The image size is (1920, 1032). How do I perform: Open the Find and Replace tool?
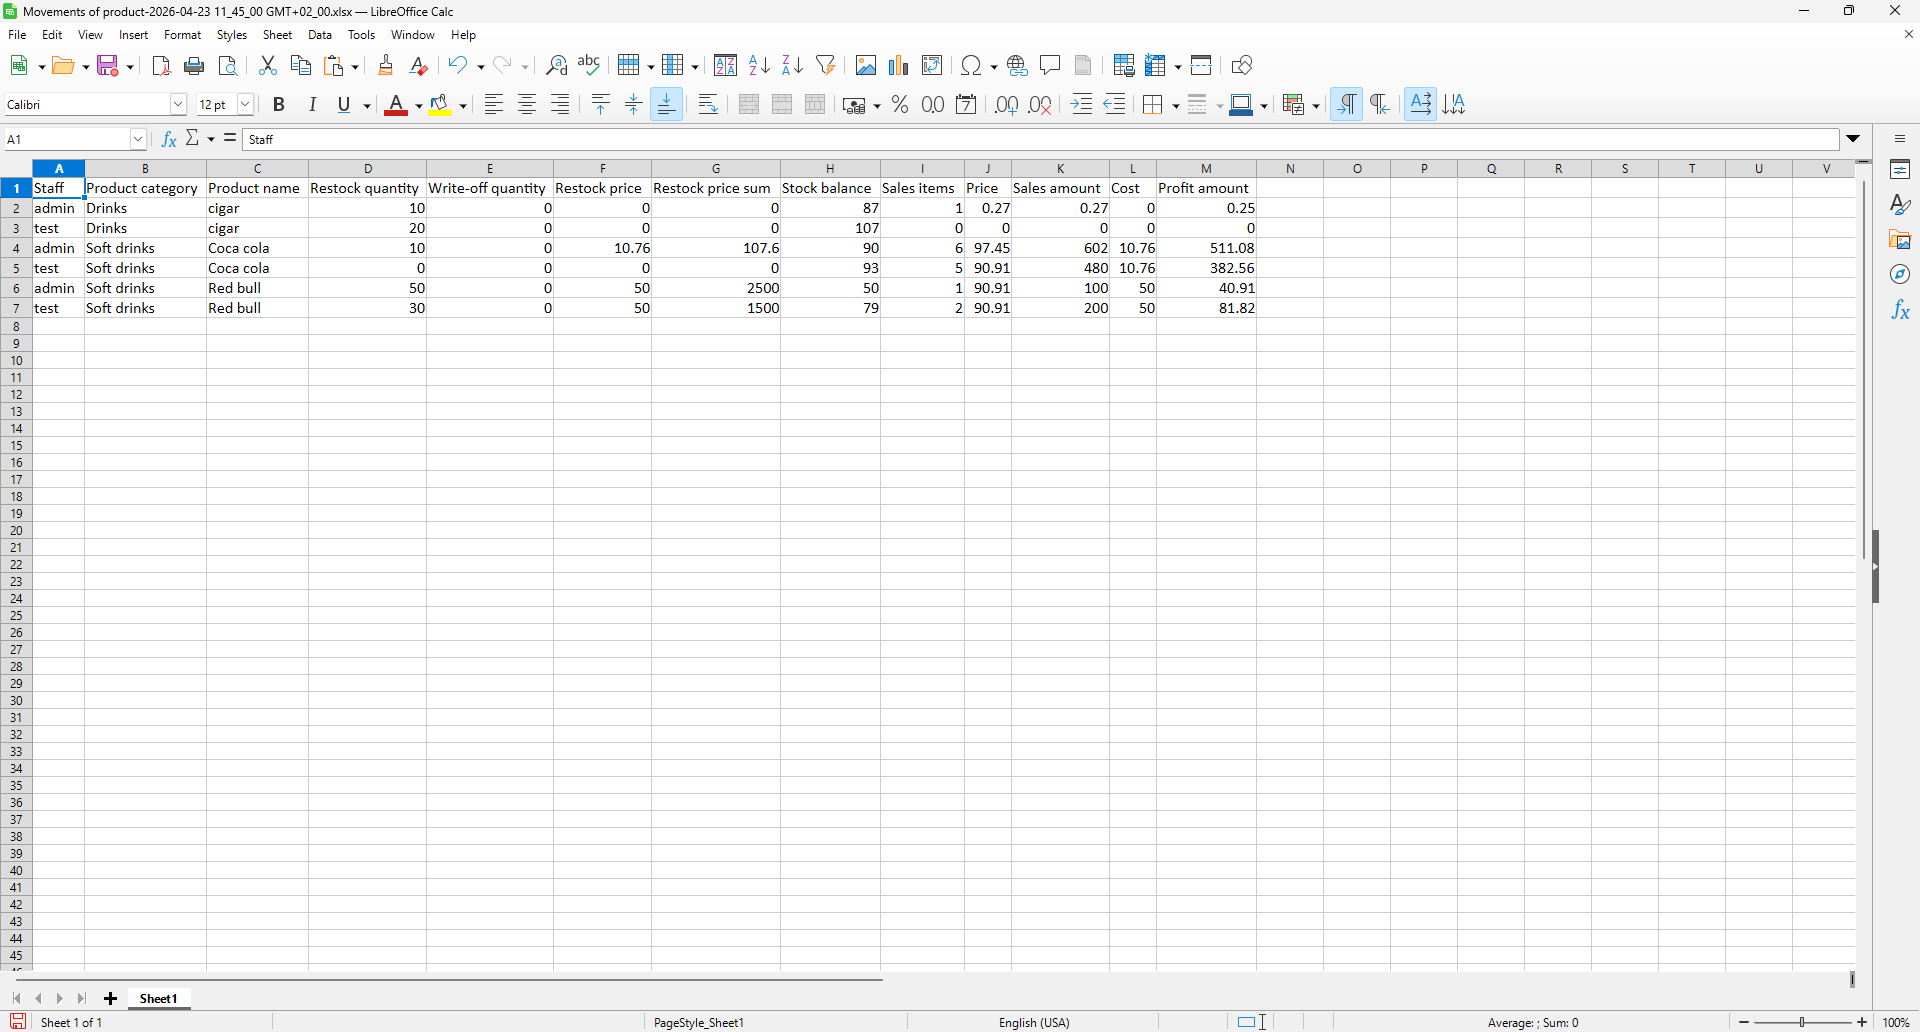click(556, 66)
